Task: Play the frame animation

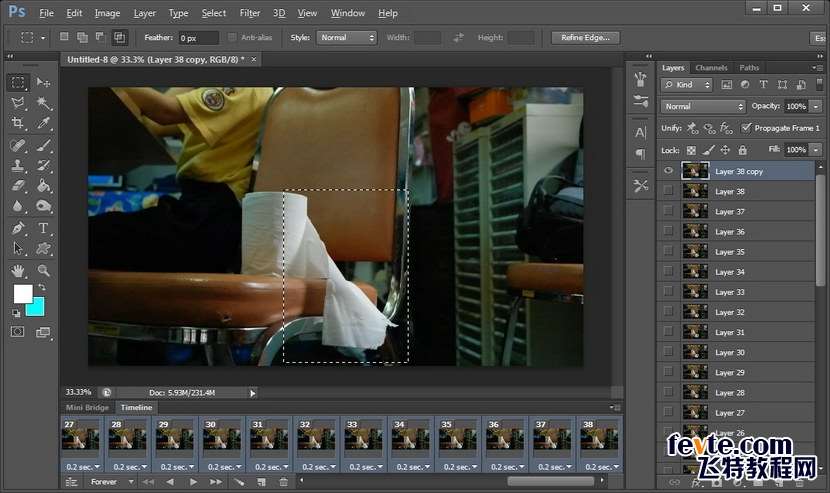Action: 193,482
